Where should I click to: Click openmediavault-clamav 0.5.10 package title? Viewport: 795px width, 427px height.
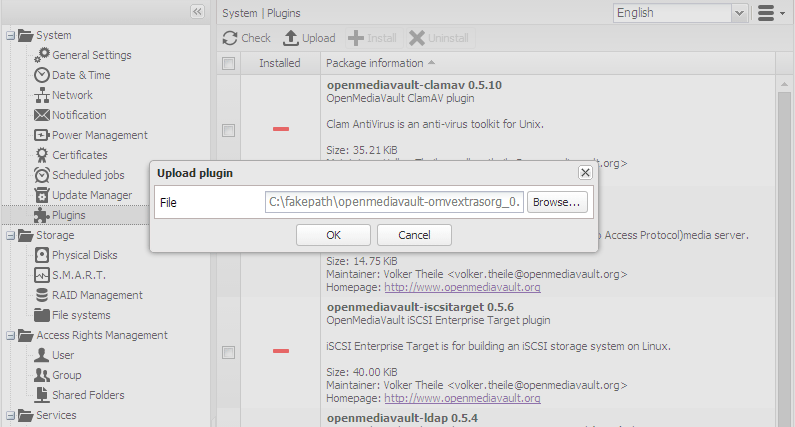[414, 85]
